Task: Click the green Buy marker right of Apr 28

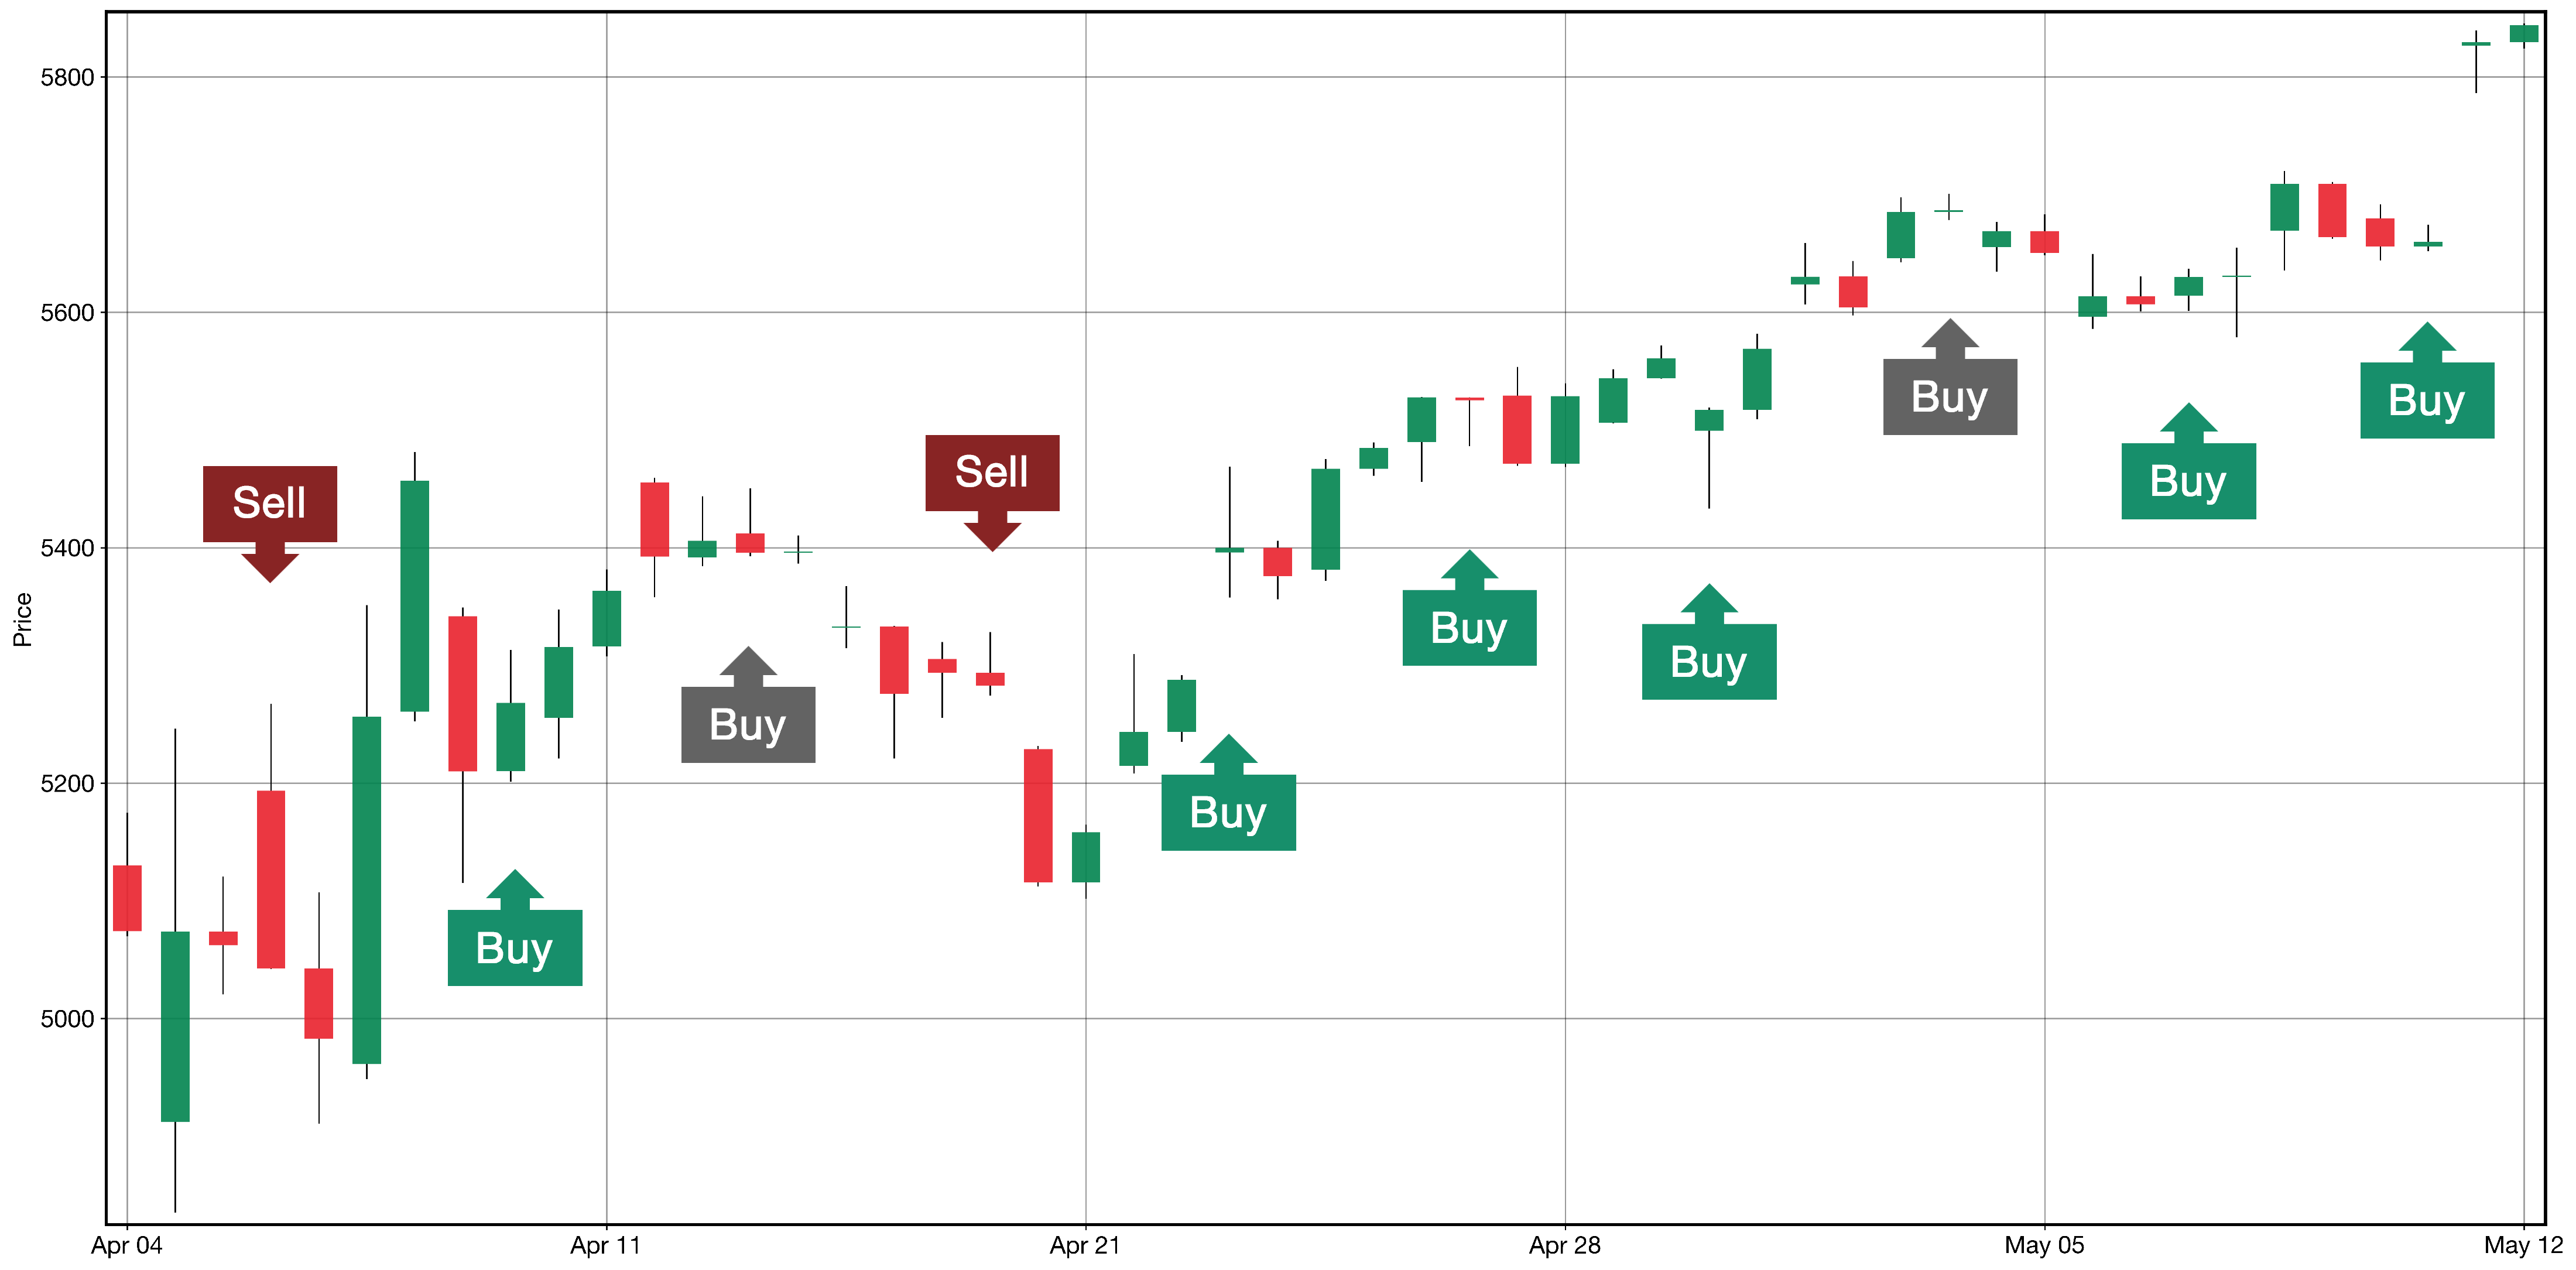Action: 1709,661
